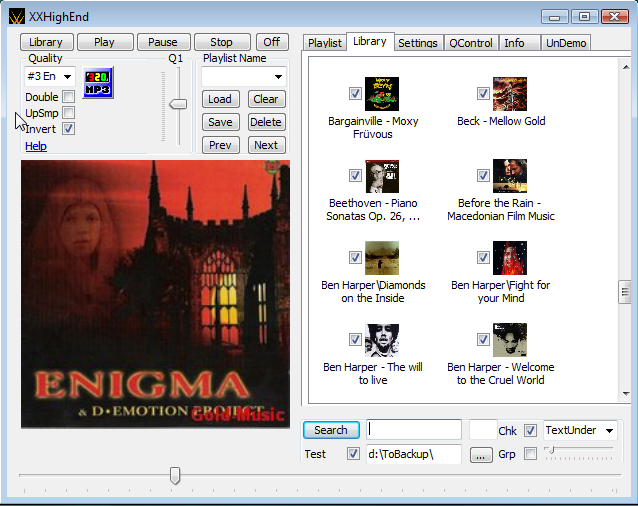Image resolution: width=638 pixels, height=506 pixels.
Task: Stop playback with Stop button
Action: [x=222, y=42]
